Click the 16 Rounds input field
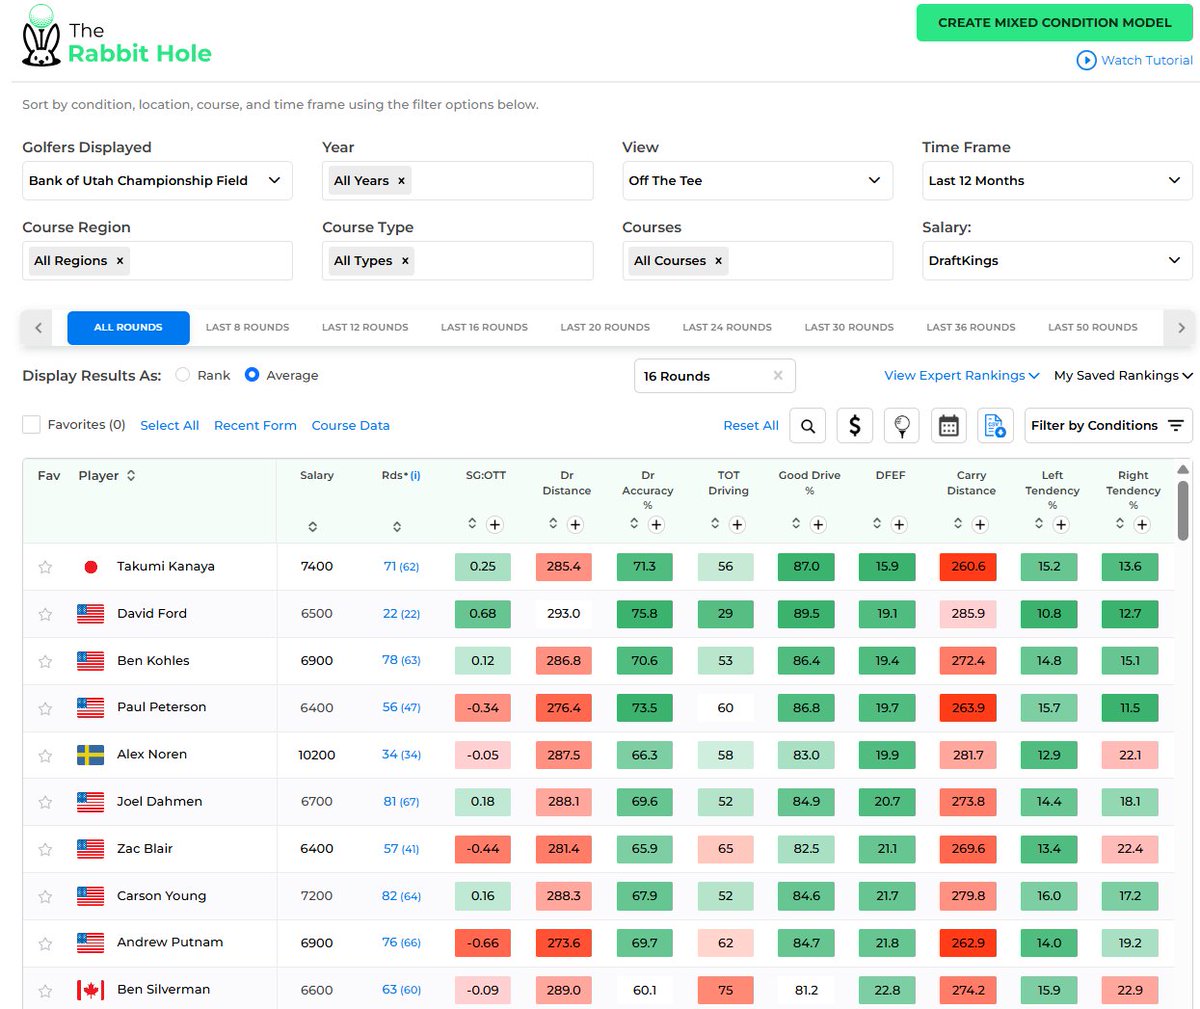1200x1009 pixels. 715,376
